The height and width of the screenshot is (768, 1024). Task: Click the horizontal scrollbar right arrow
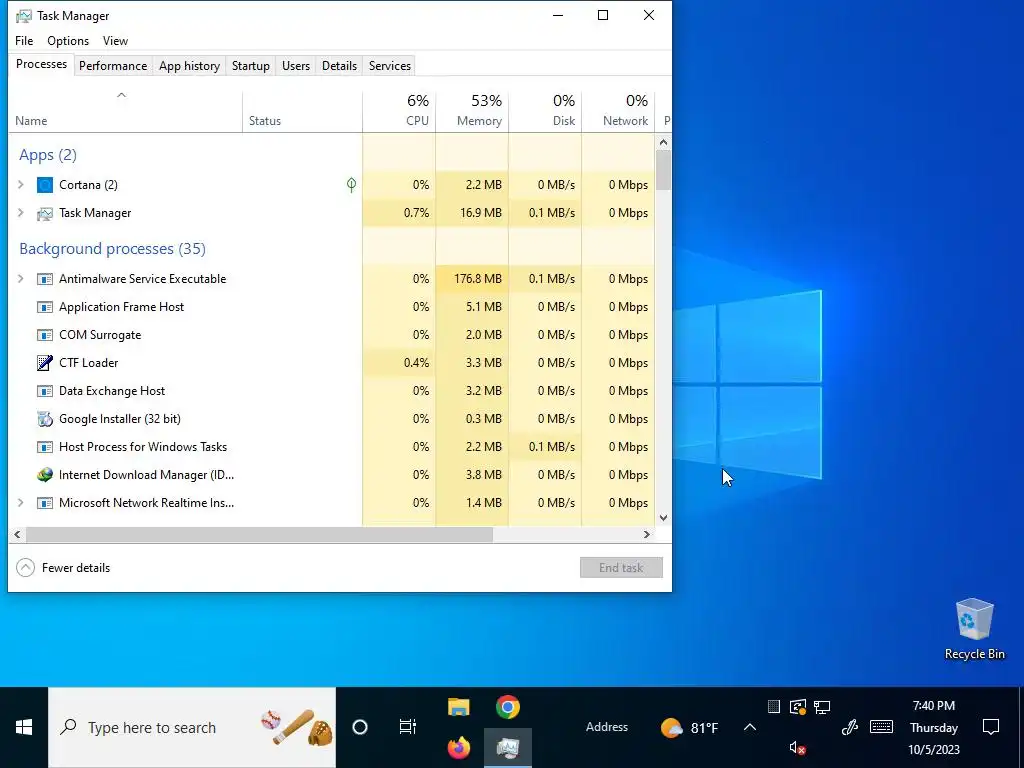click(647, 534)
